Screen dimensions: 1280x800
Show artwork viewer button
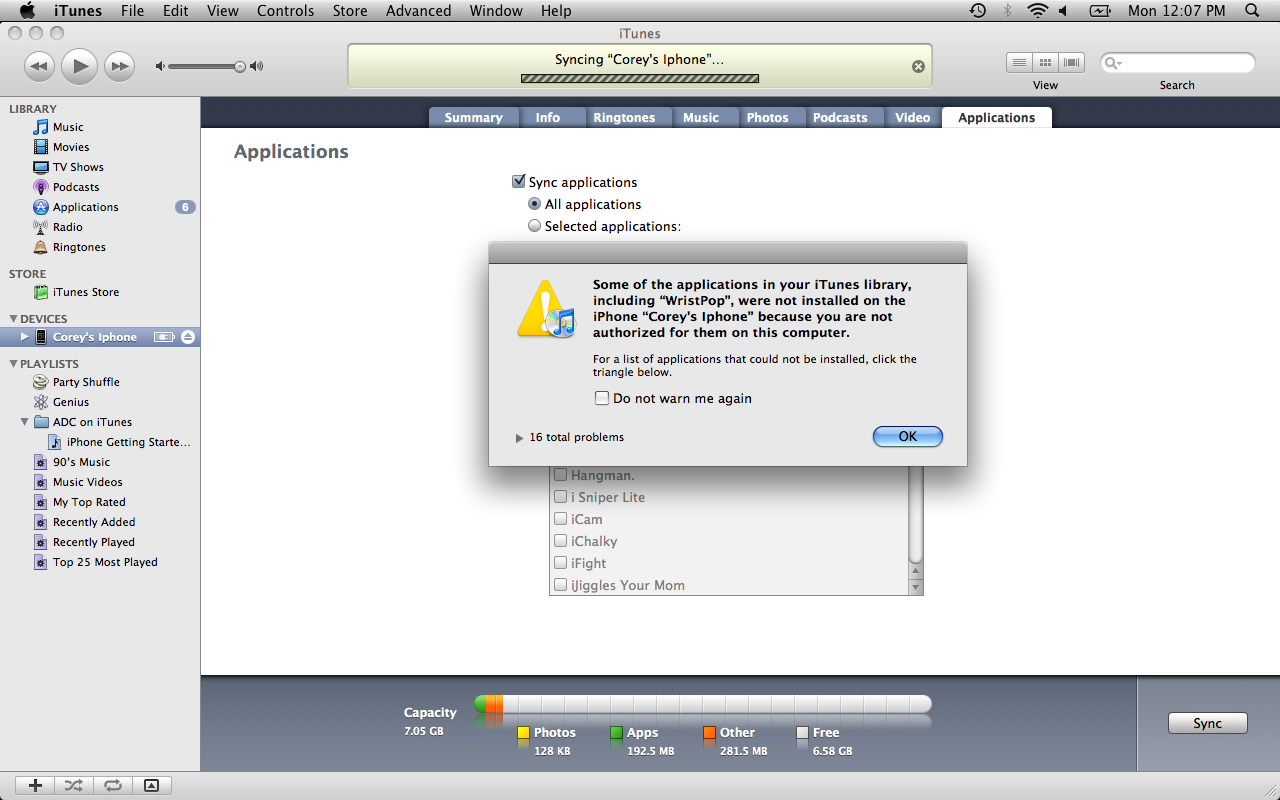tap(151, 786)
